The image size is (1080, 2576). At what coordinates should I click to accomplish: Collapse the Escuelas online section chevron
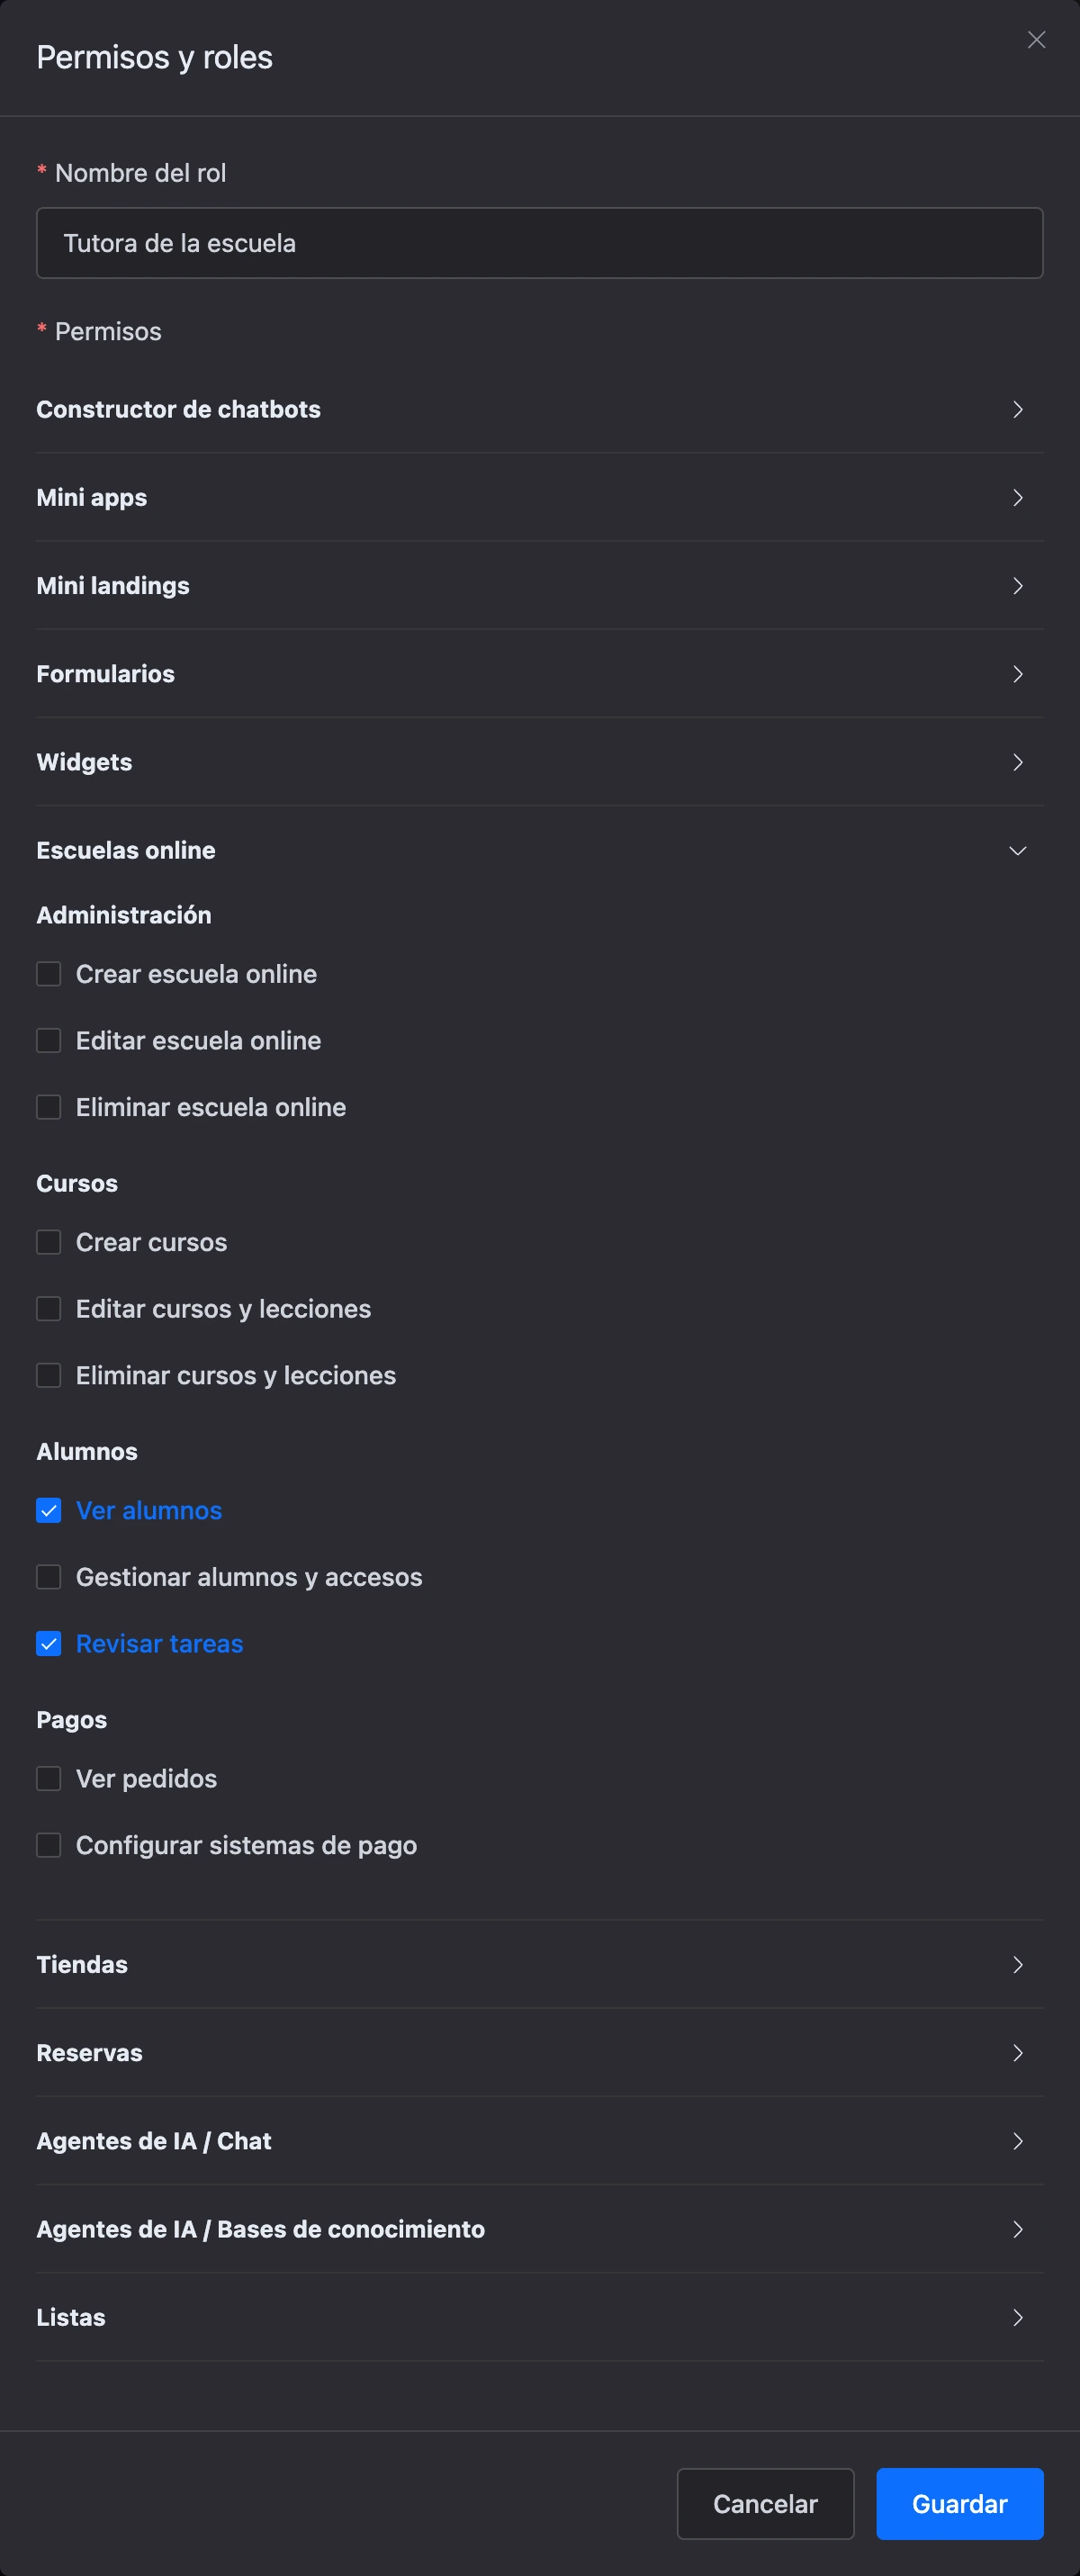pos(1017,850)
